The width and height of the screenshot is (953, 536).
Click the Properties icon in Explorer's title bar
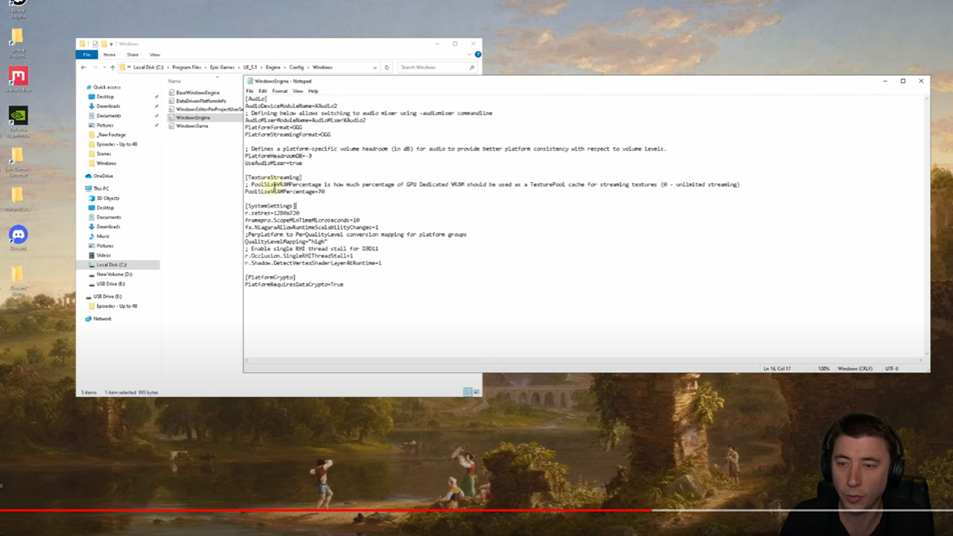[x=95, y=44]
